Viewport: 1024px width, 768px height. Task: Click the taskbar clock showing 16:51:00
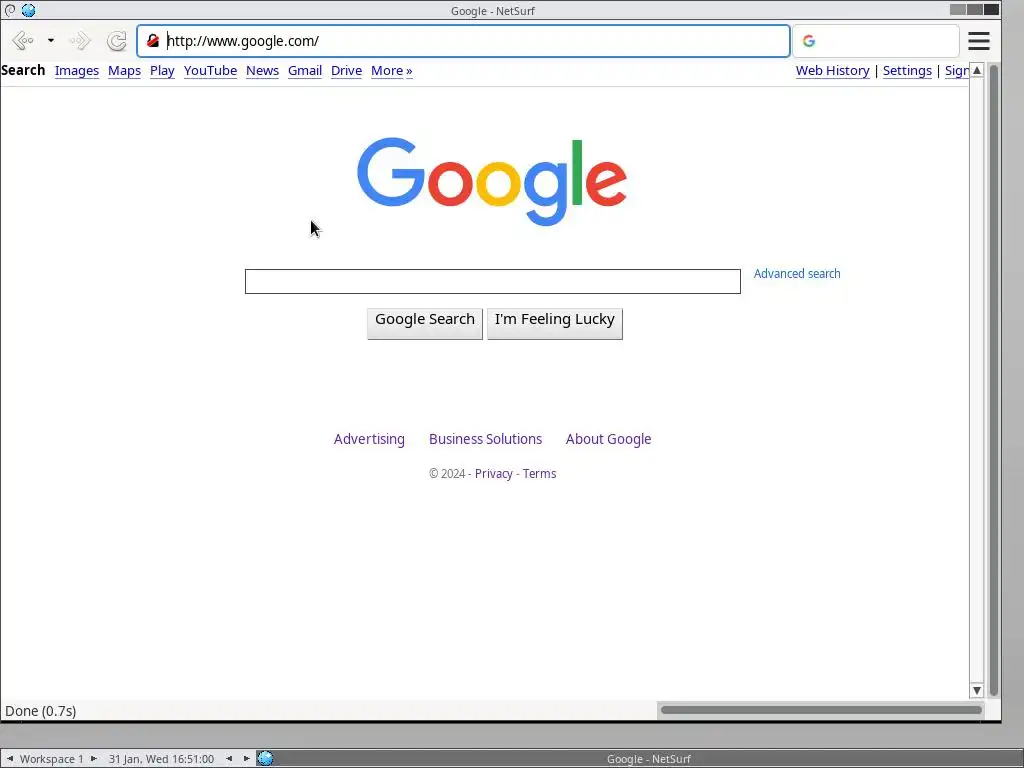pyautogui.click(x=161, y=759)
